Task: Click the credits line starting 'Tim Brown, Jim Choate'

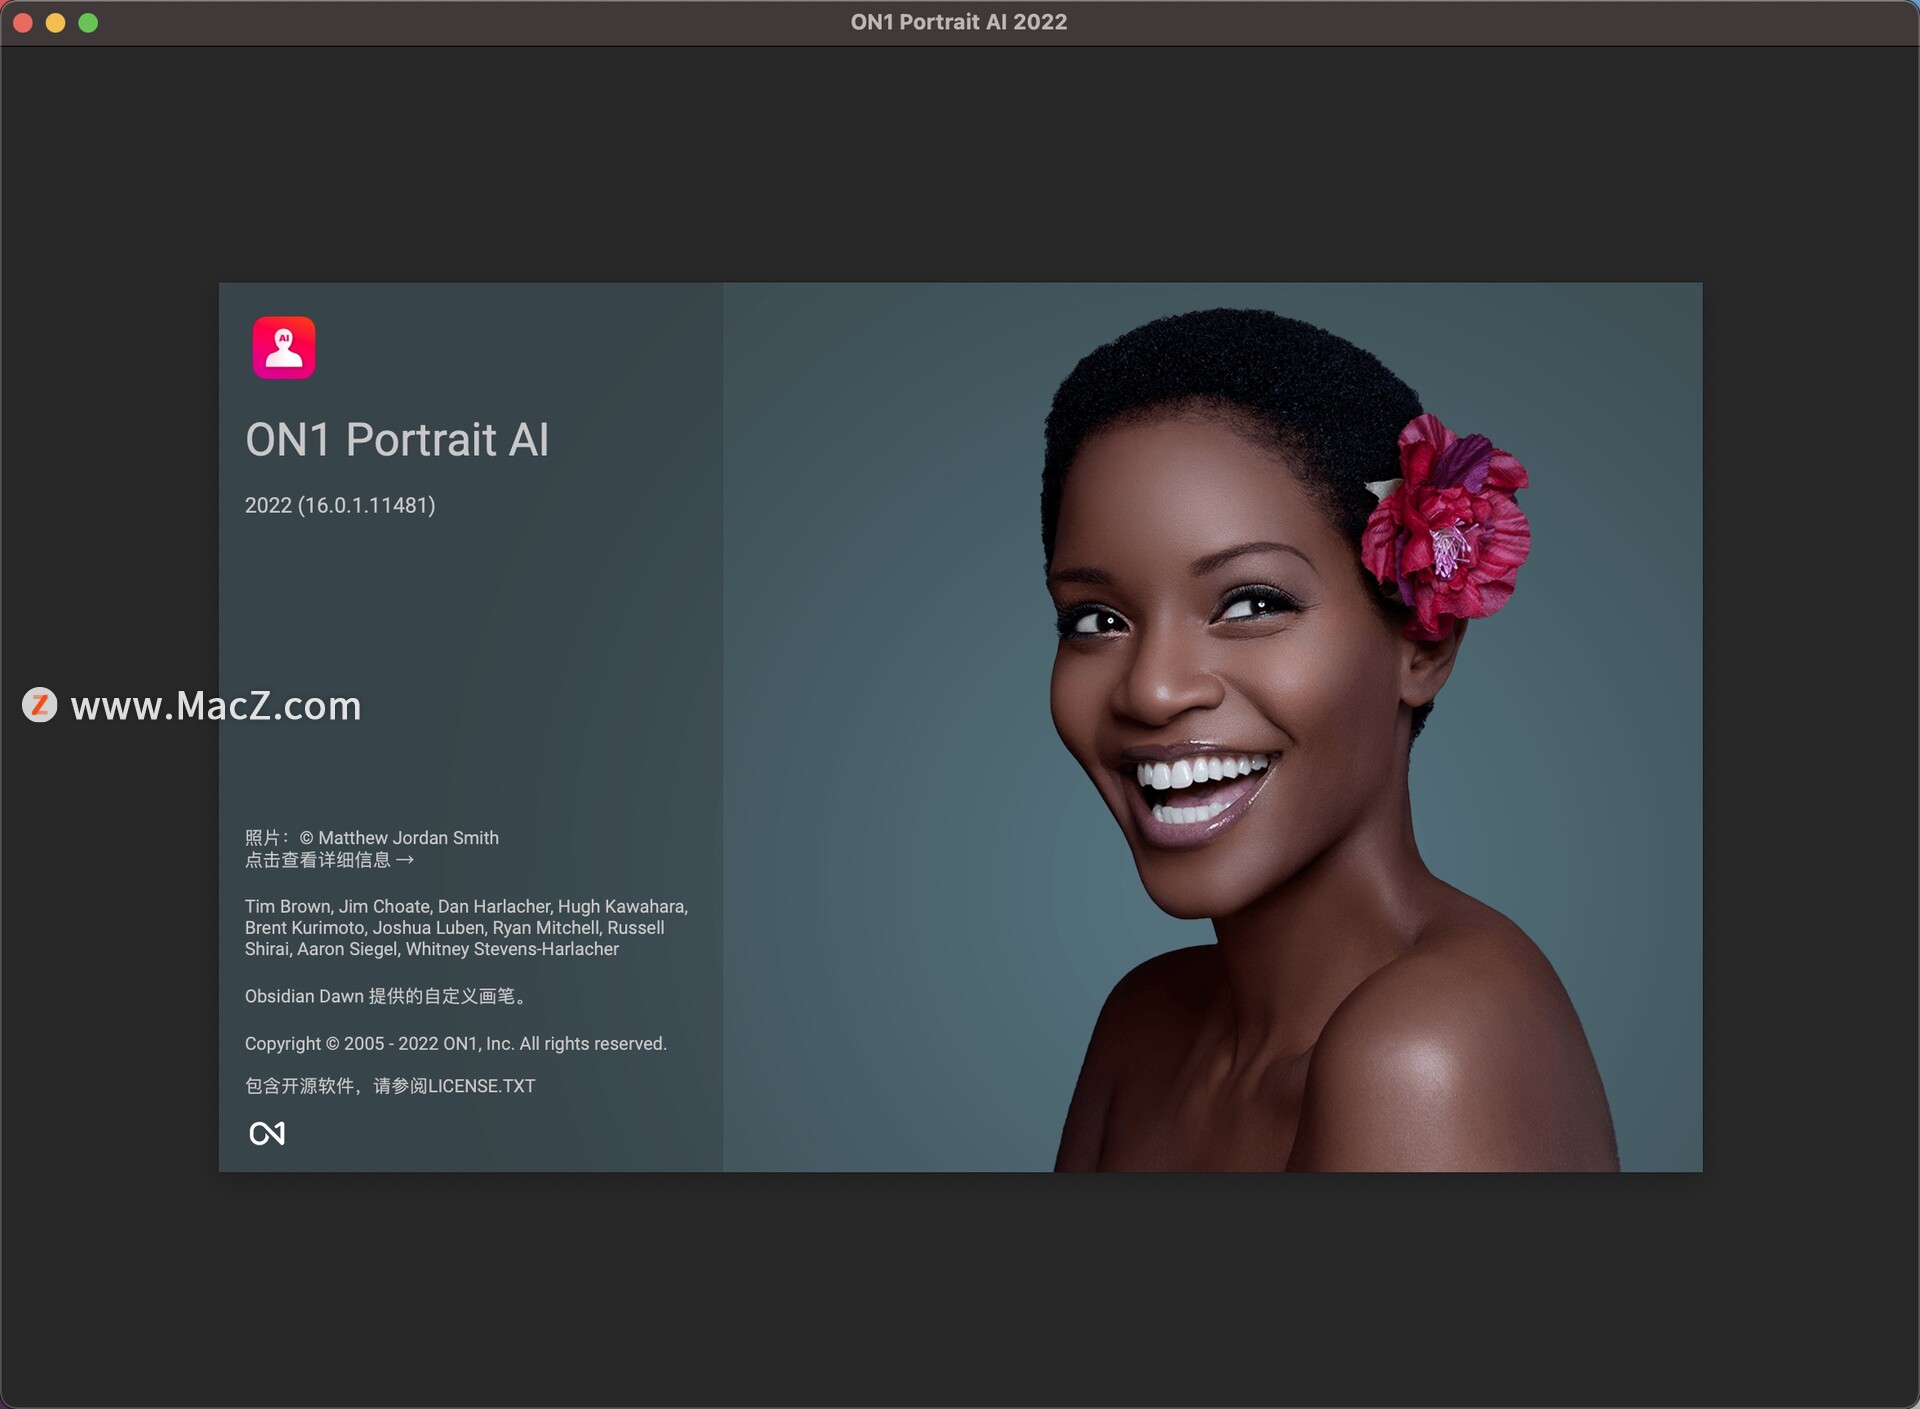Action: 466,906
